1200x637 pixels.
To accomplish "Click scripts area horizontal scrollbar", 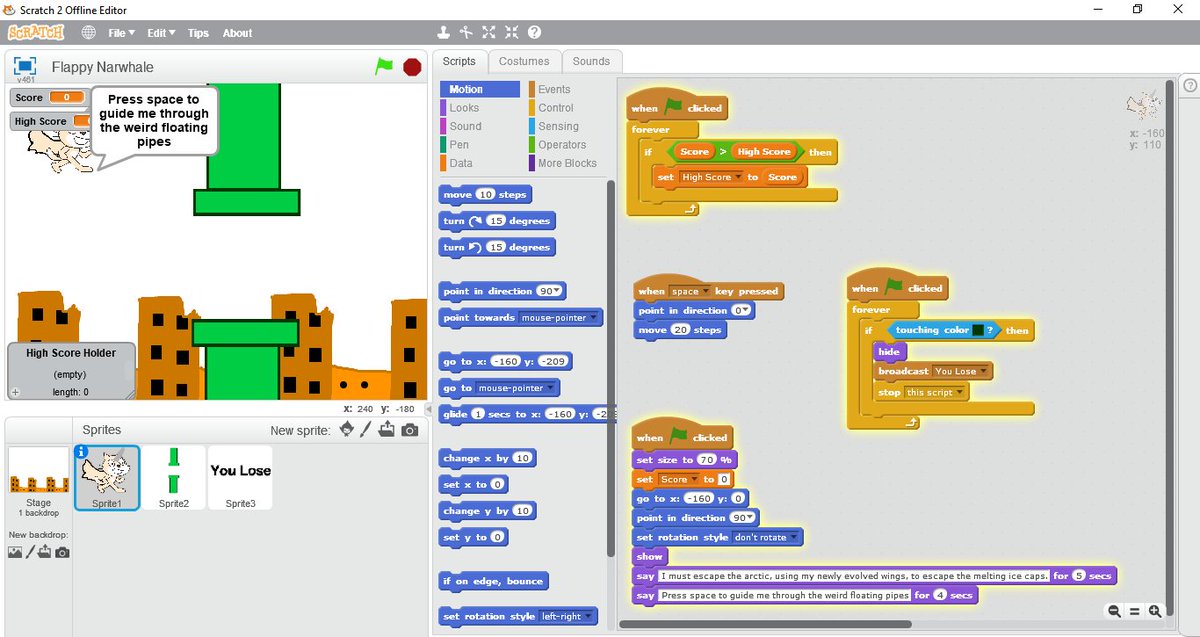I will coord(765,624).
